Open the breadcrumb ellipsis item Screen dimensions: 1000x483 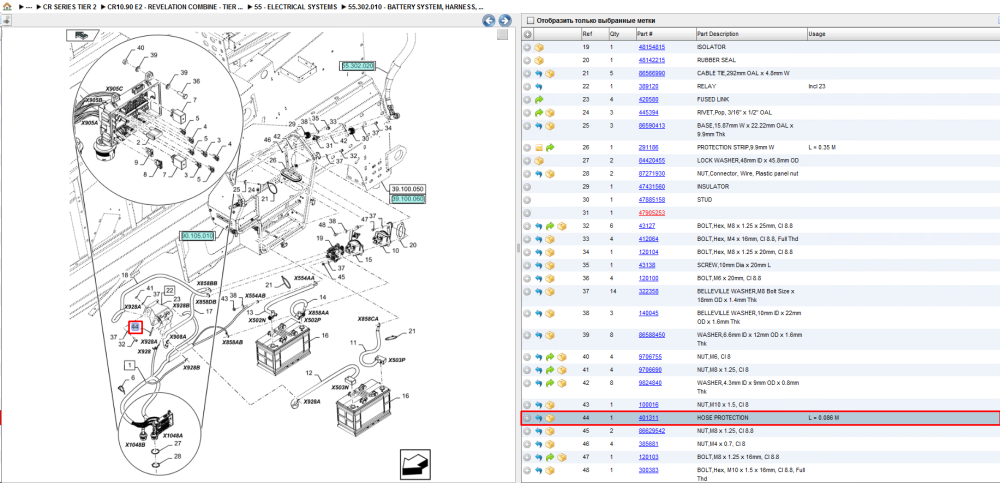click(27, 6)
